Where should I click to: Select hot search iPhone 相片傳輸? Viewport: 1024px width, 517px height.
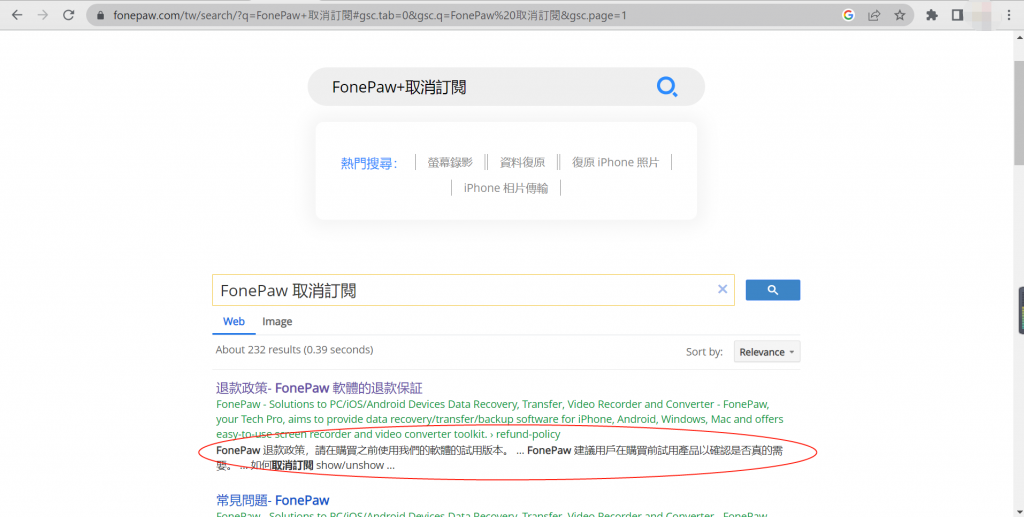[506, 188]
